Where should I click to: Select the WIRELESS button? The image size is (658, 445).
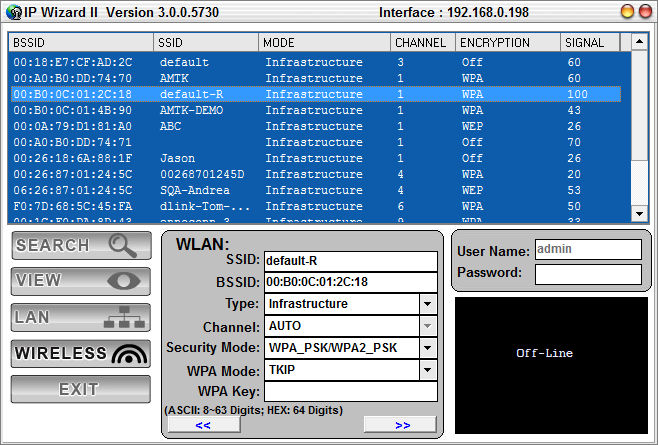pyautogui.click(x=81, y=353)
